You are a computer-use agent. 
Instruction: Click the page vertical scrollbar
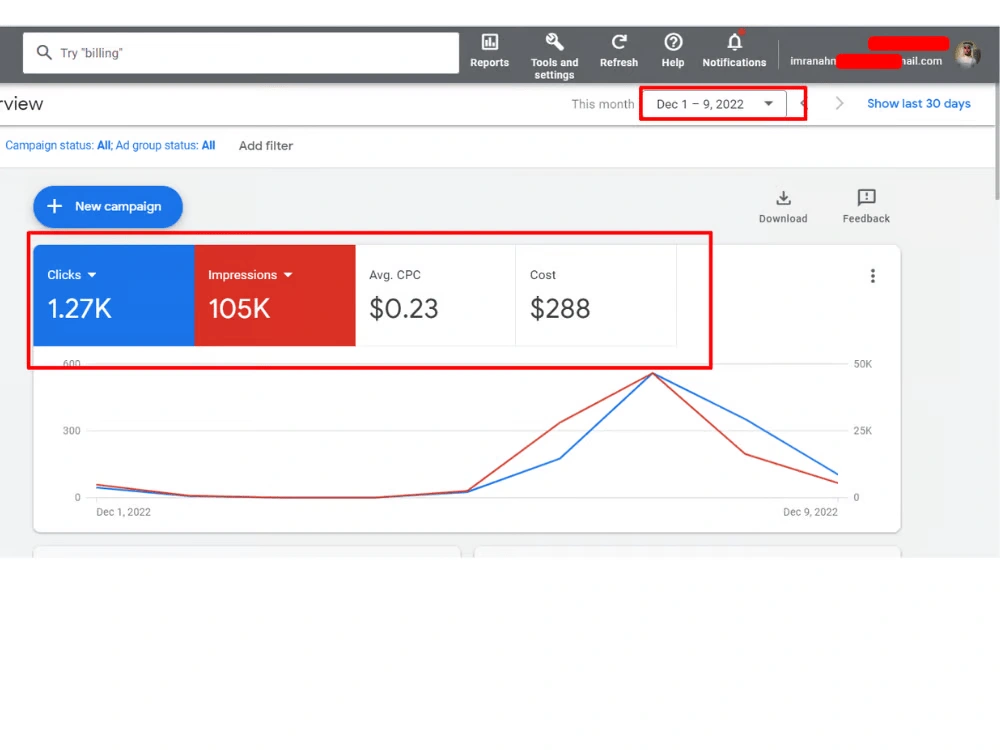[996, 140]
